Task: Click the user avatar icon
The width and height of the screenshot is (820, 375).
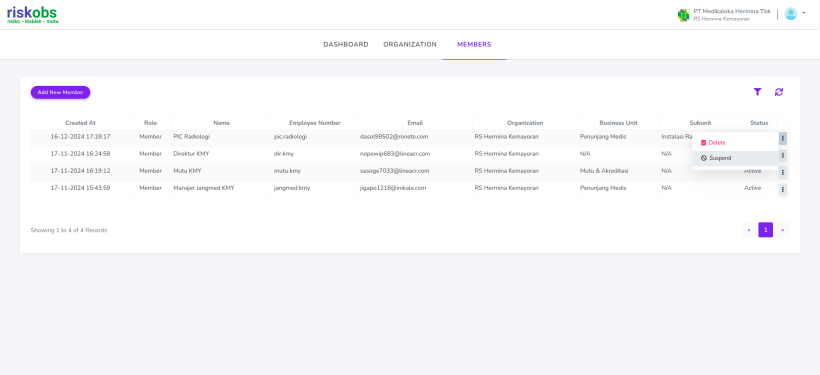Action: tap(790, 14)
